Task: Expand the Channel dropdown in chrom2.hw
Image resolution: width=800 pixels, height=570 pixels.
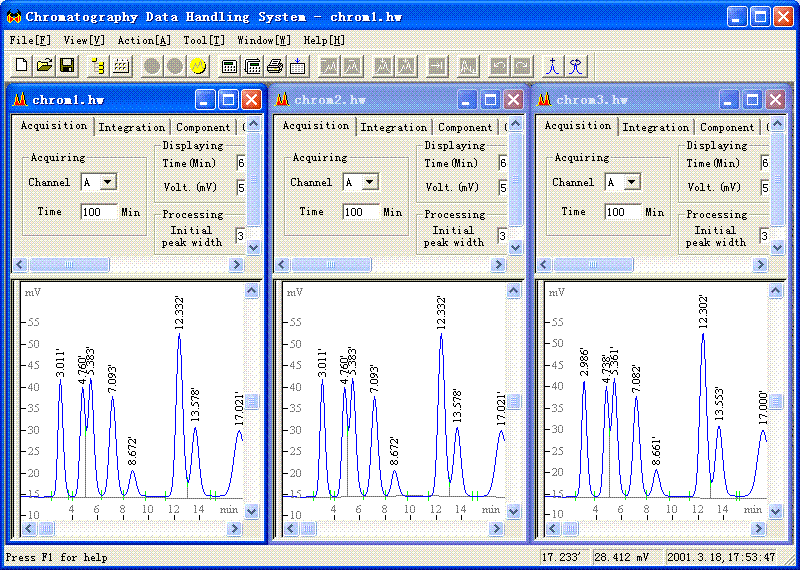Action: [370, 182]
